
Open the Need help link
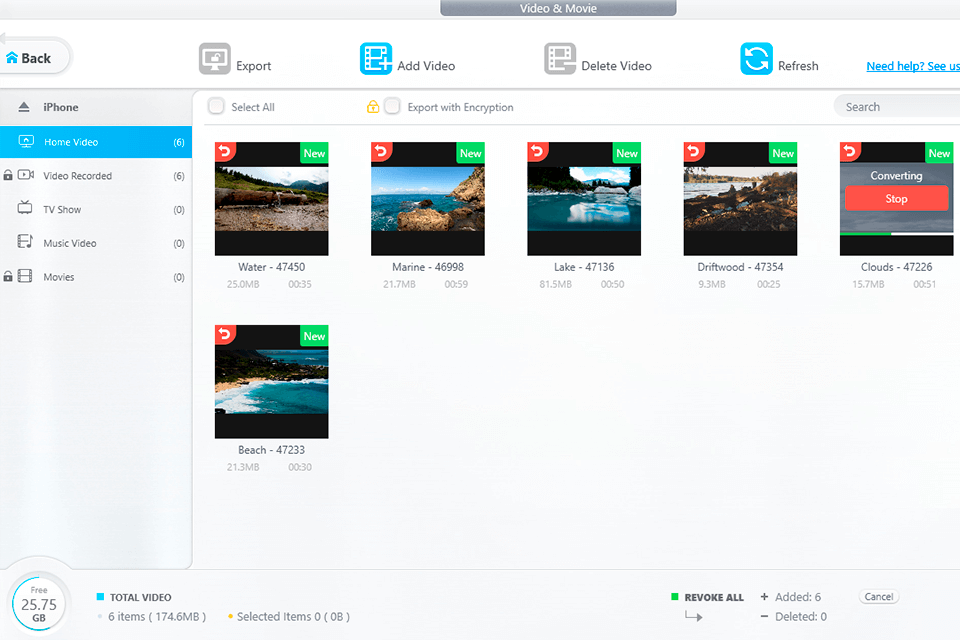[x=912, y=66]
